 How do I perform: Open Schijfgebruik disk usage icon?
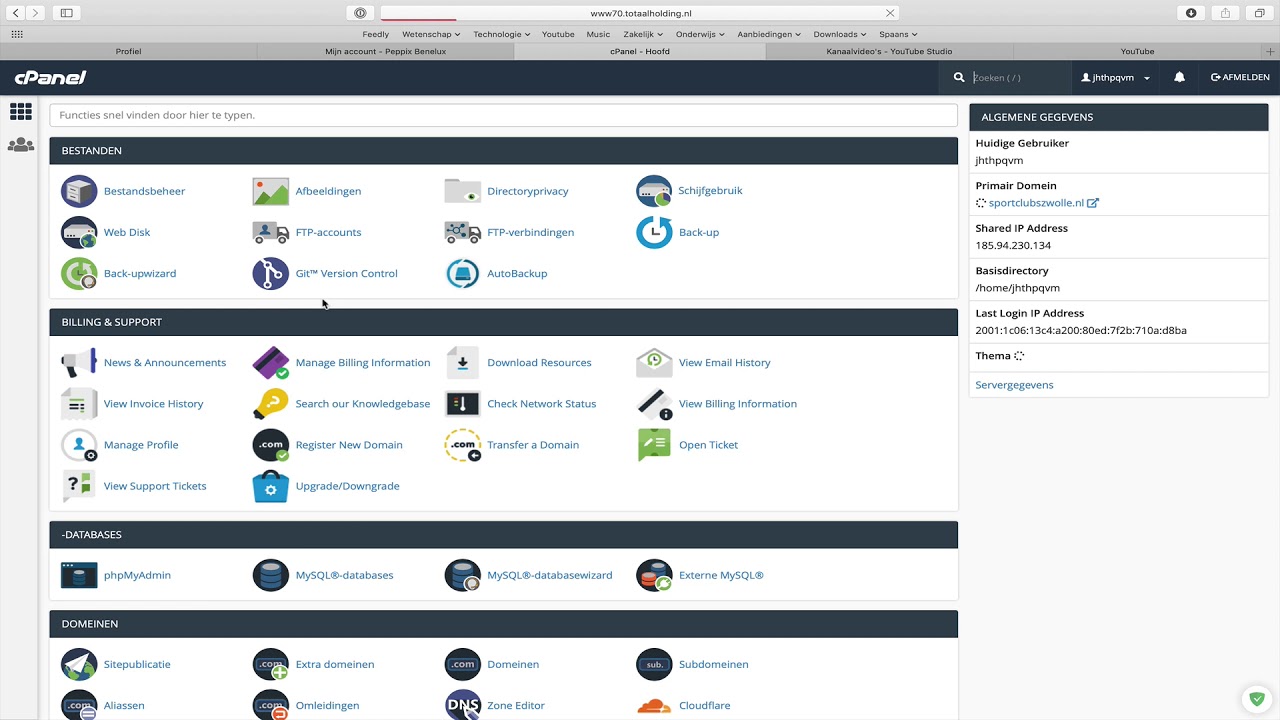pyautogui.click(x=654, y=191)
